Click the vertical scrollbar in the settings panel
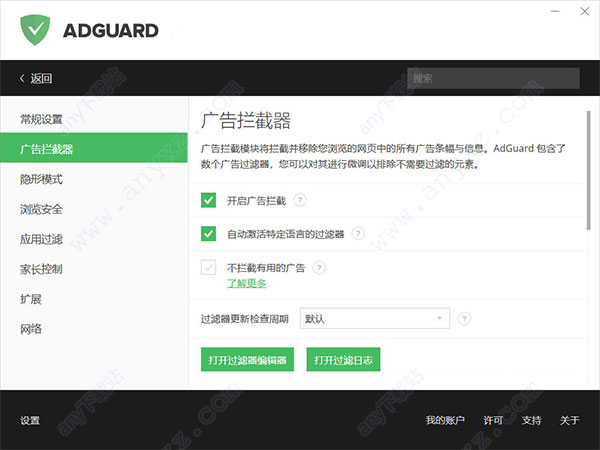The image size is (600, 450). point(588,171)
